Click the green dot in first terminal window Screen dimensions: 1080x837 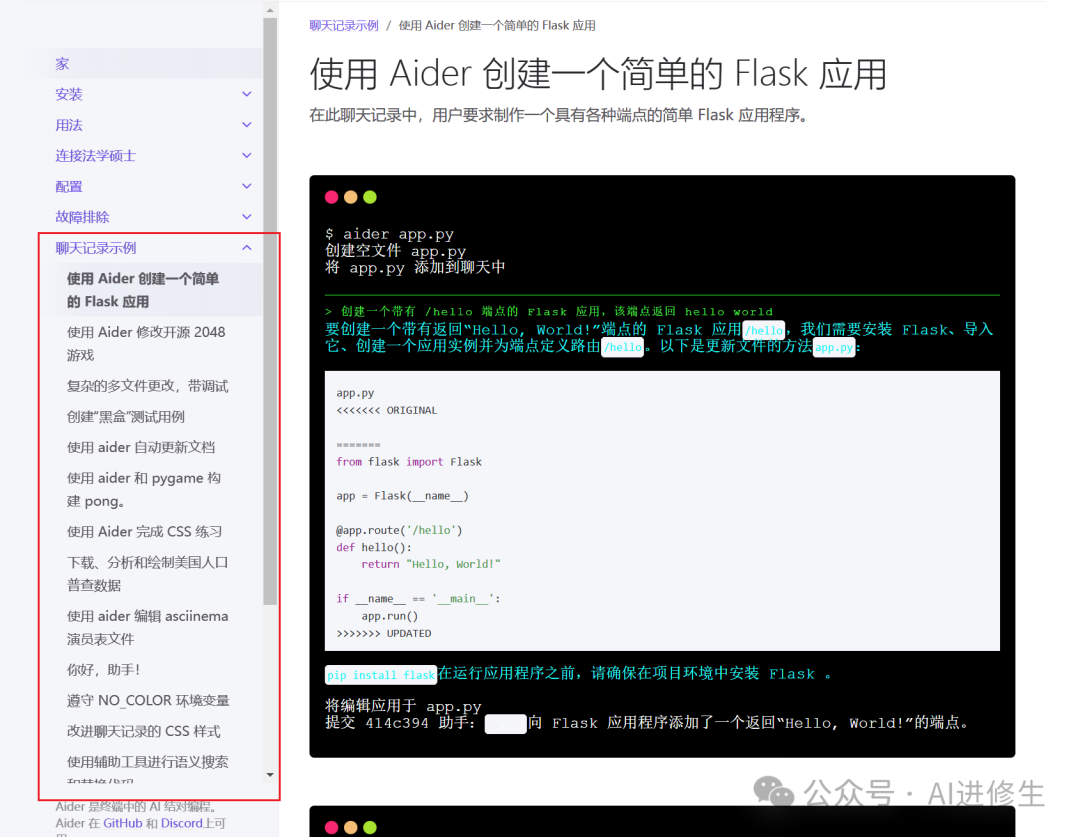pos(370,197)
